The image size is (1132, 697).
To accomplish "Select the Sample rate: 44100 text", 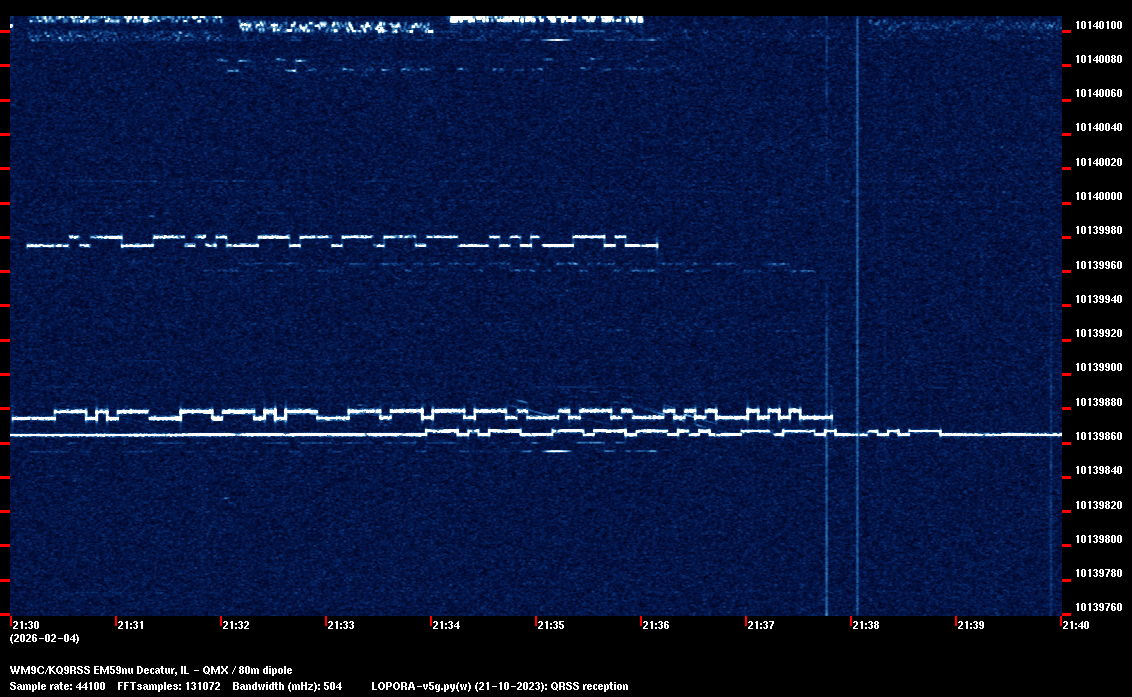I will click(57, 686).
